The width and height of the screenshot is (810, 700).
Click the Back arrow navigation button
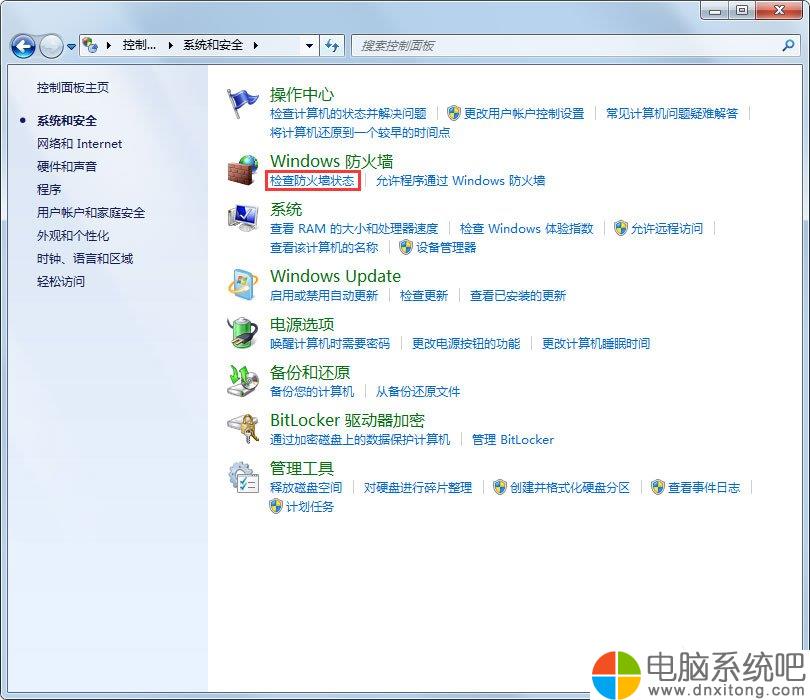coord(23,46)
